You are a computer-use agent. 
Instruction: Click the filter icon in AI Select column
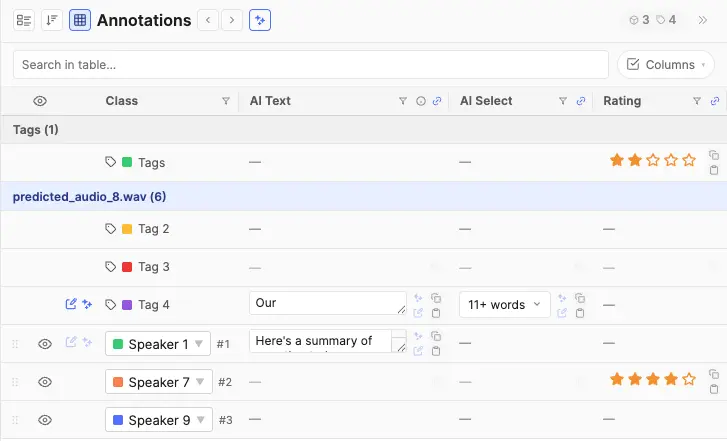(563, 101)
